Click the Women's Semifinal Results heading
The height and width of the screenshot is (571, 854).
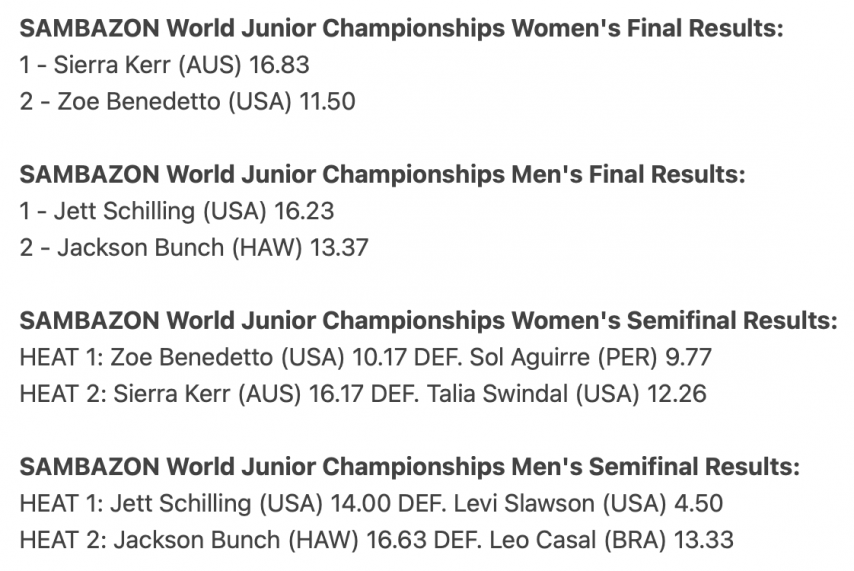coord(429,320)
